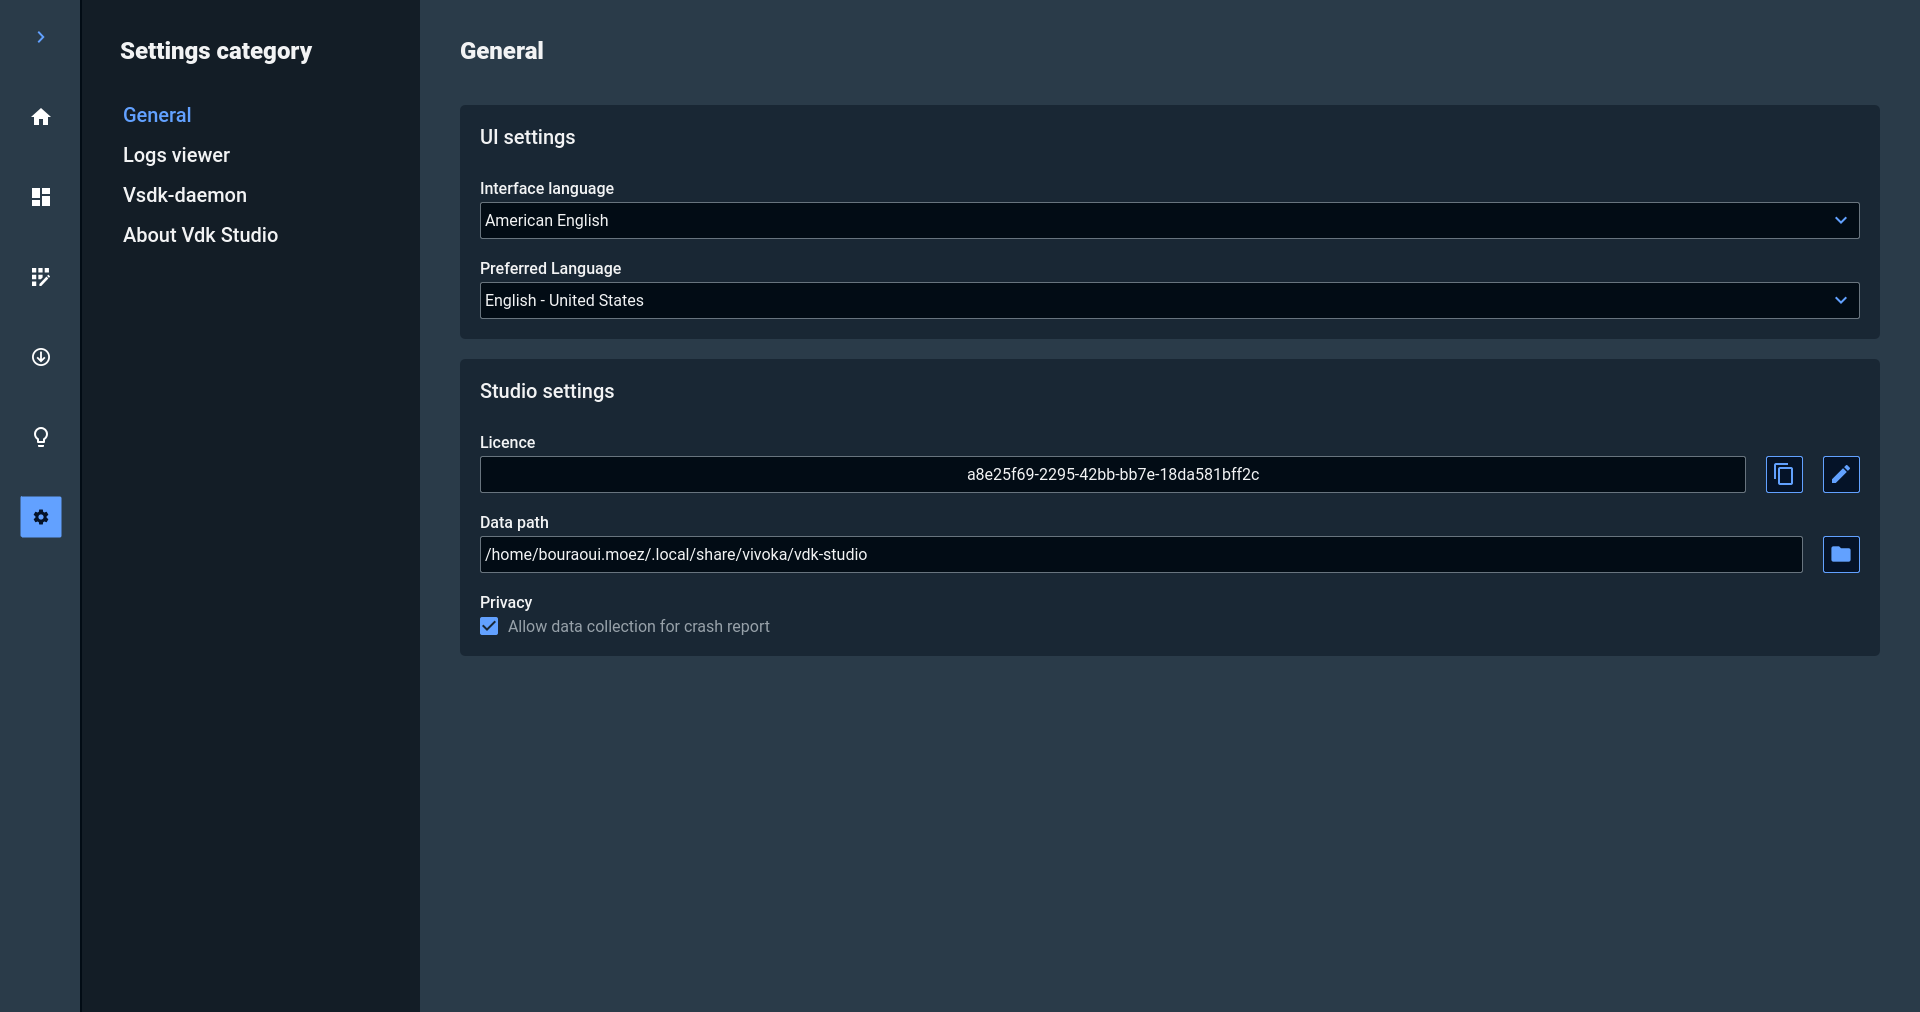Open the Logs viewer settings category
This screenshot has height=1012, width=1920.
176,155
